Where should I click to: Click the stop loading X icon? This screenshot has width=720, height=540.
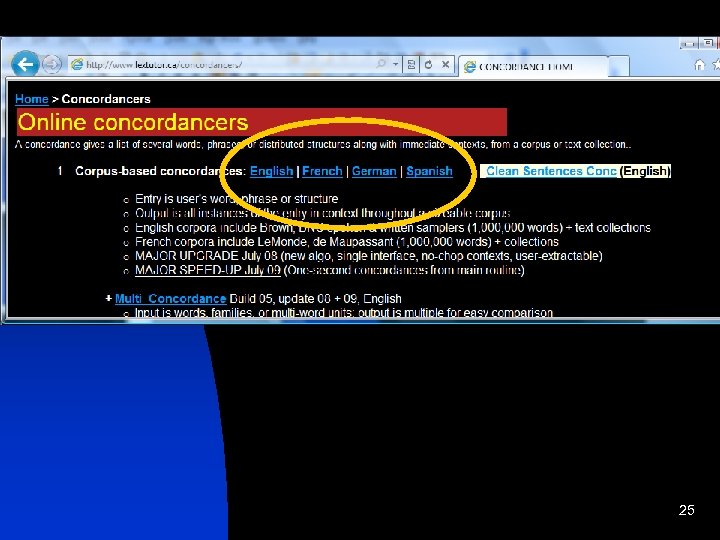tap(445, 64)
